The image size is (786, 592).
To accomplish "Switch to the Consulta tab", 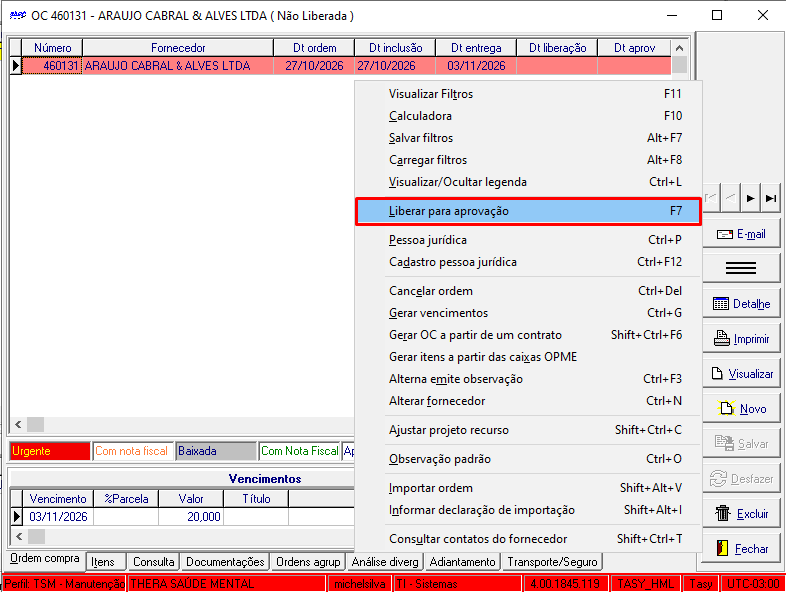I will click(153, 562).
